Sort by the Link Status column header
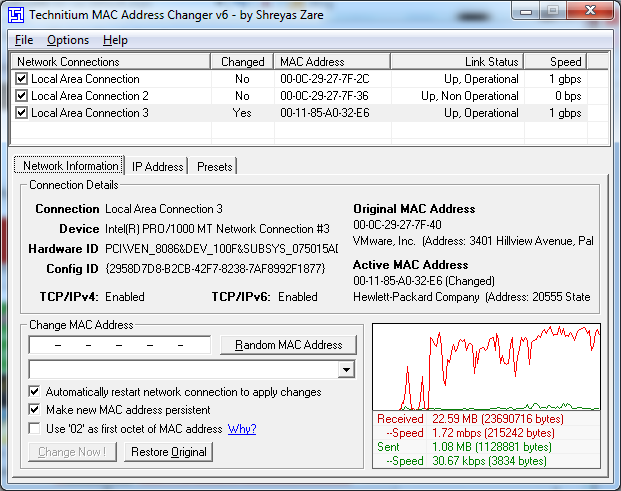This screenshot has width=621, height=491. (457, 62)
